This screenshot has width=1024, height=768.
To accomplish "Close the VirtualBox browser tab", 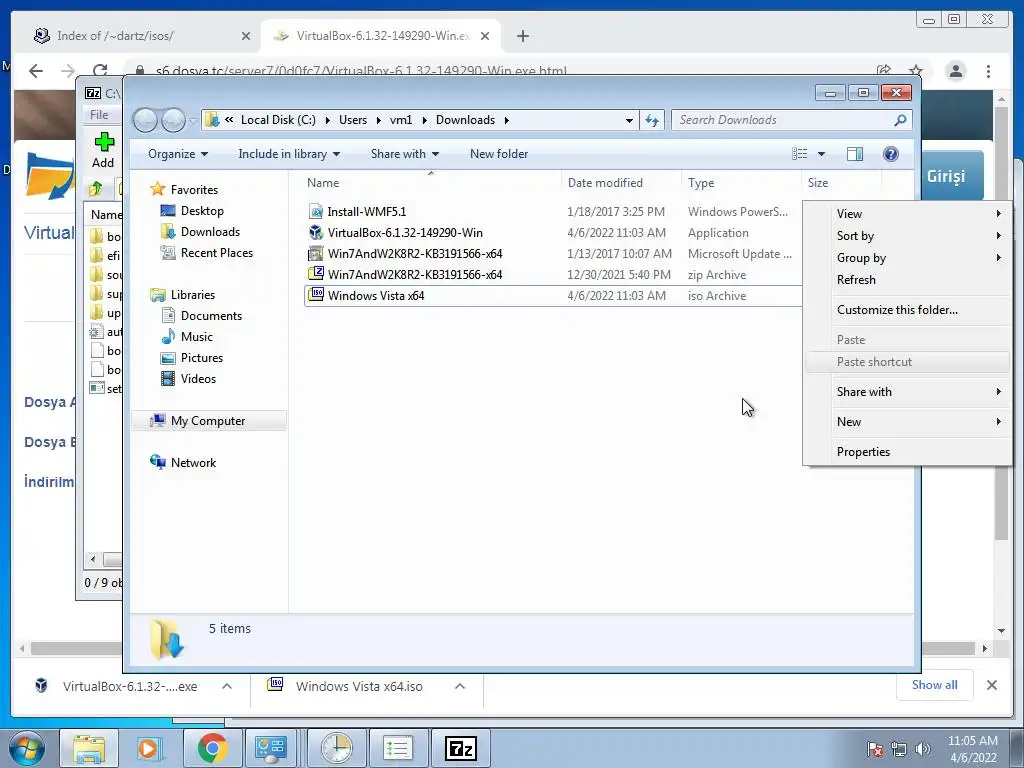I will [485, 36].
